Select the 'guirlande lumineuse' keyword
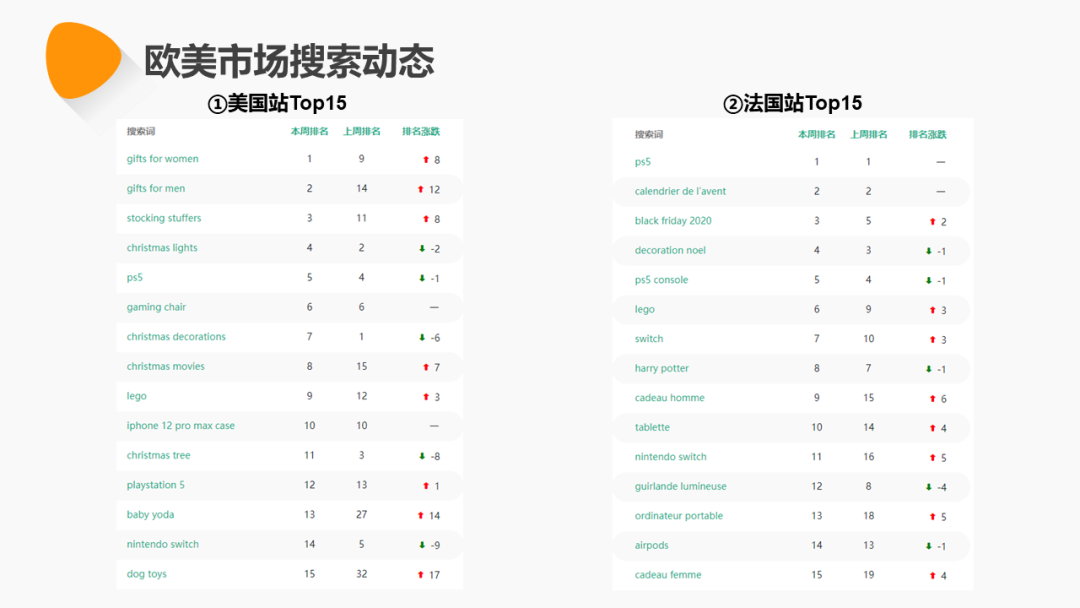Screen dimensions: 1080x608 click(x=681, y=487)
